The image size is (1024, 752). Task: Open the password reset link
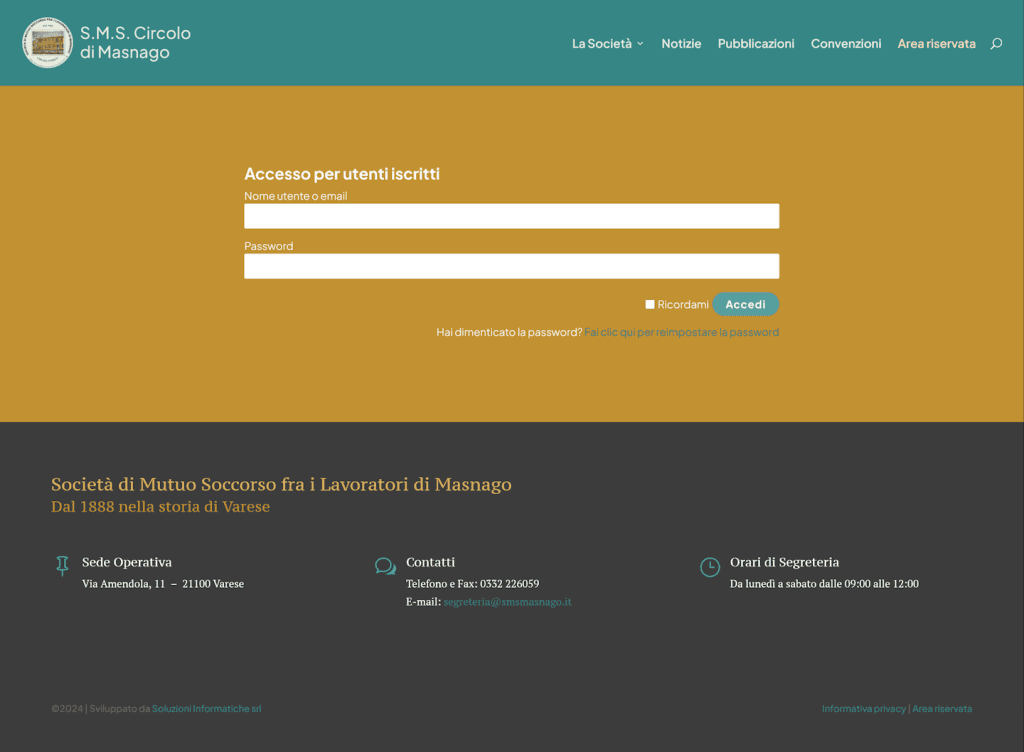click(x=682, y=332)
